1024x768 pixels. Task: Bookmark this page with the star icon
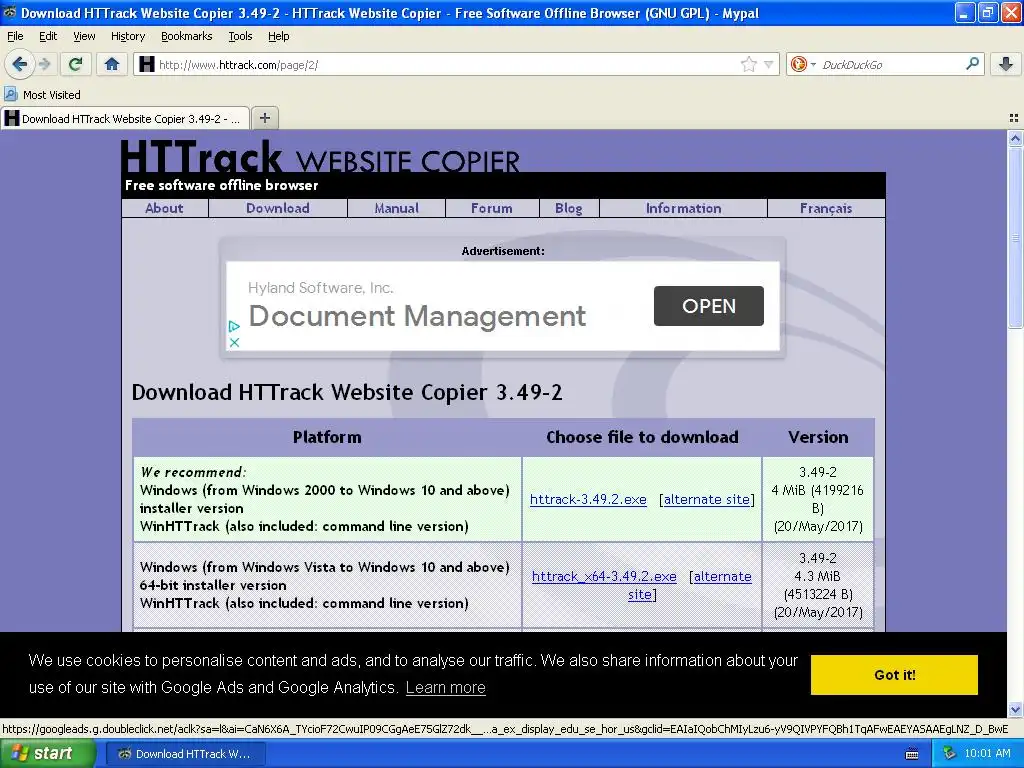click(x=748, y=64)
